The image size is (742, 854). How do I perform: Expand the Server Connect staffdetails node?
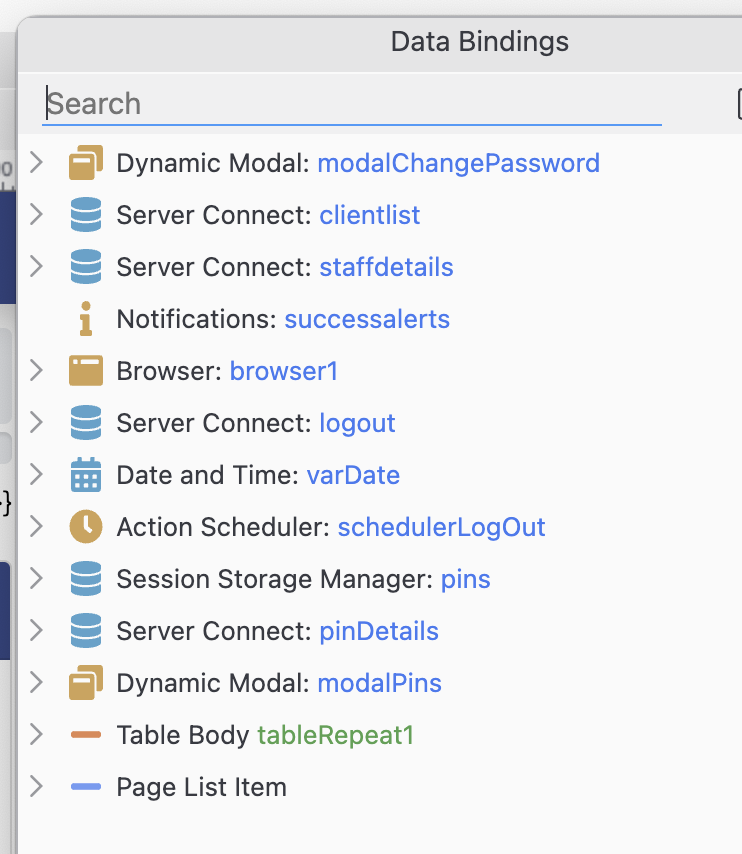point(37,266)
